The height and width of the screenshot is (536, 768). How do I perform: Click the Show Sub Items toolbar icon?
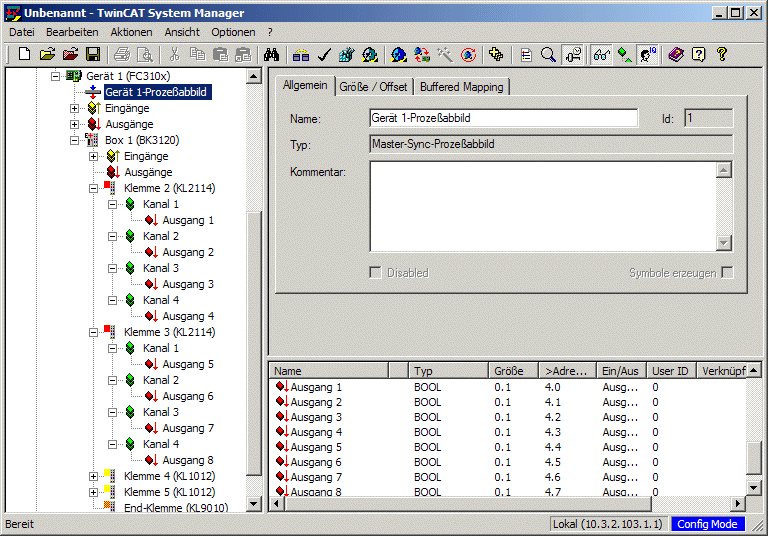tap(624, 54)
